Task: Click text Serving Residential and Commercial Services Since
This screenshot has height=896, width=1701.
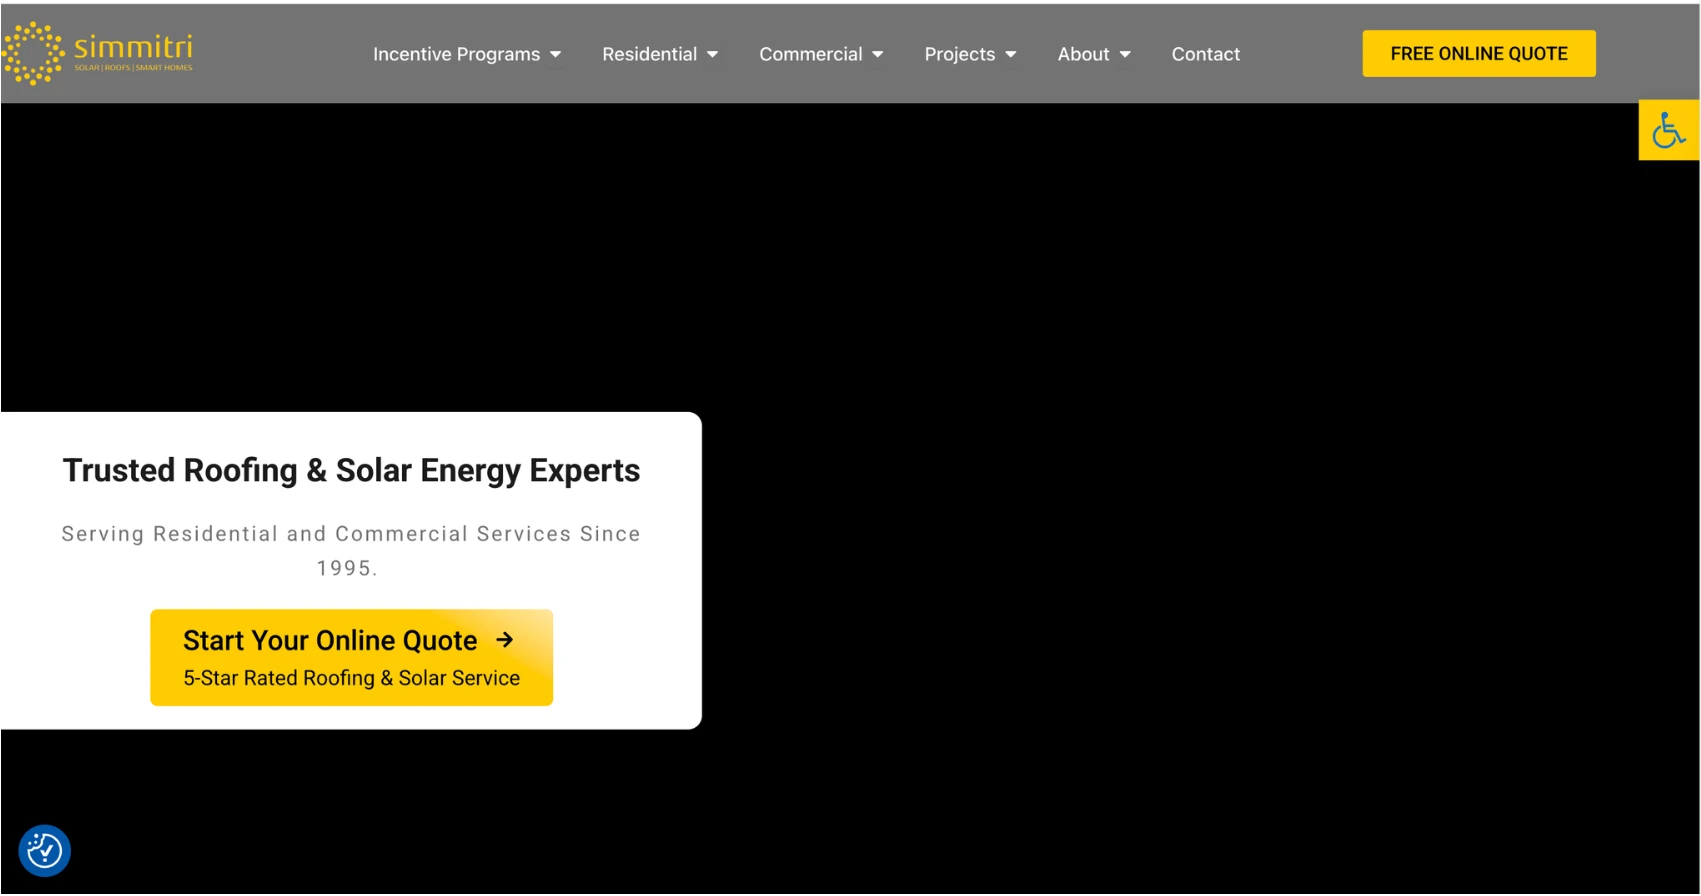Action: click(351, 534)
